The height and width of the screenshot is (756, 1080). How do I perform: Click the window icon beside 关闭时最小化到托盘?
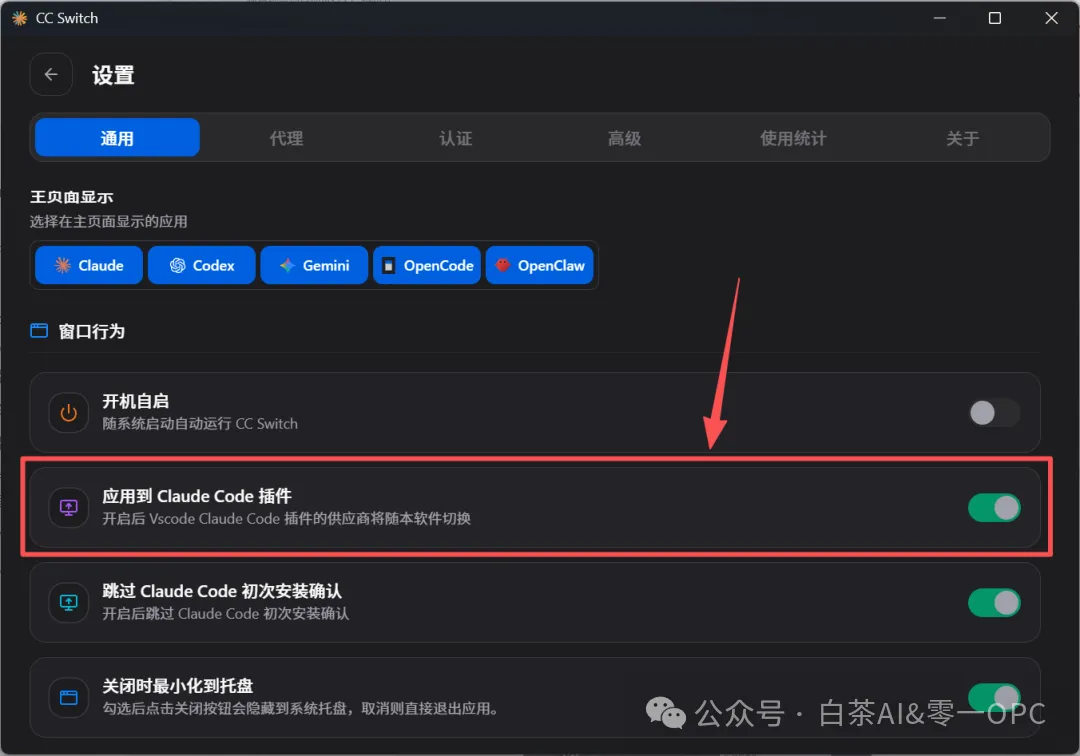(69, 697)
